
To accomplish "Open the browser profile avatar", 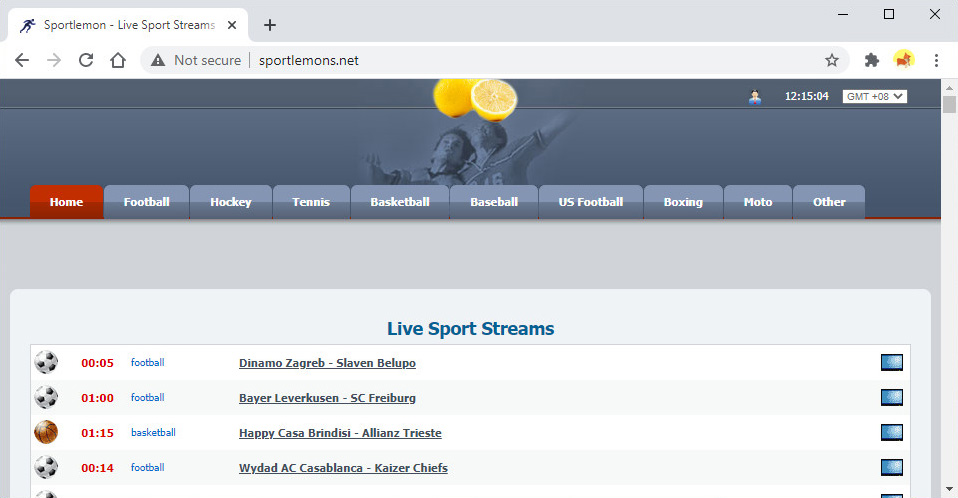I will tap(904, 60).
